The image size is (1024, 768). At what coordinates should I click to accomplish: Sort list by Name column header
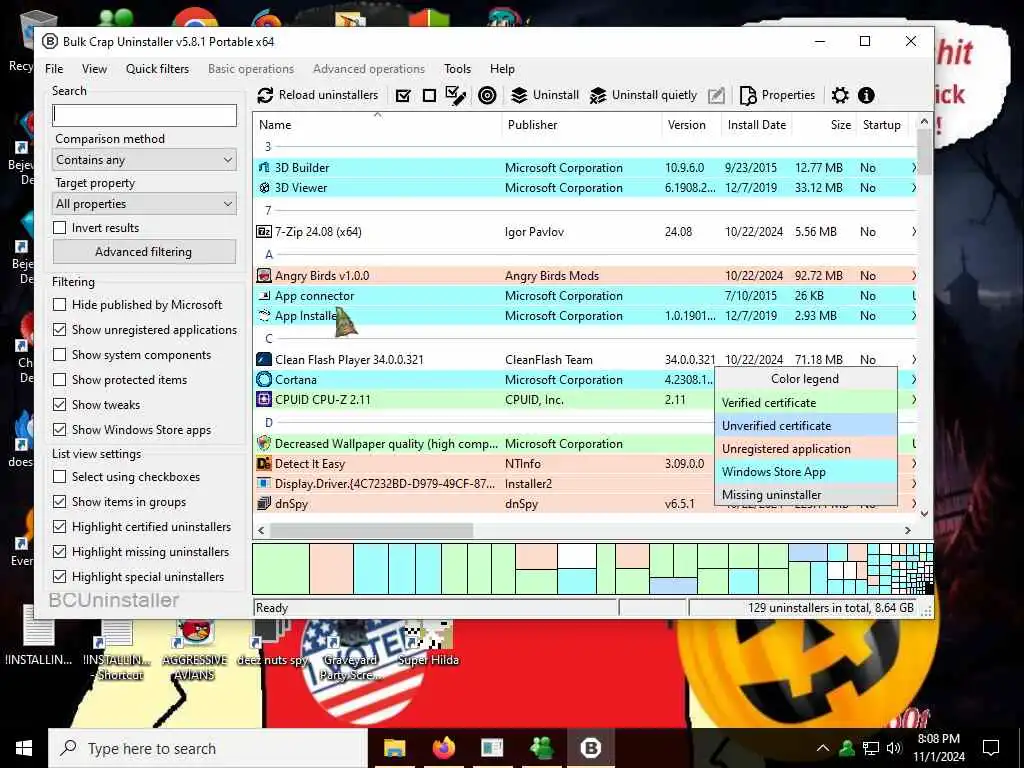pos(377,125)
